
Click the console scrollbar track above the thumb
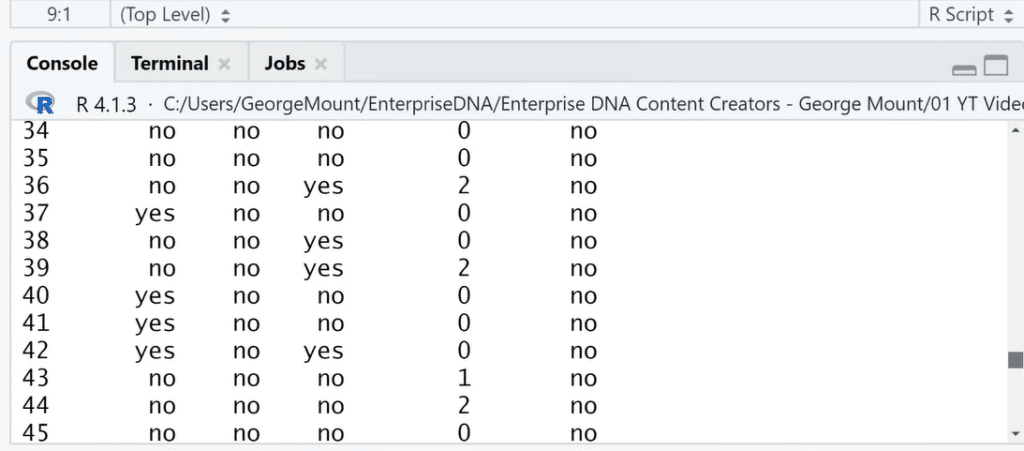[x=1016, y=243]
